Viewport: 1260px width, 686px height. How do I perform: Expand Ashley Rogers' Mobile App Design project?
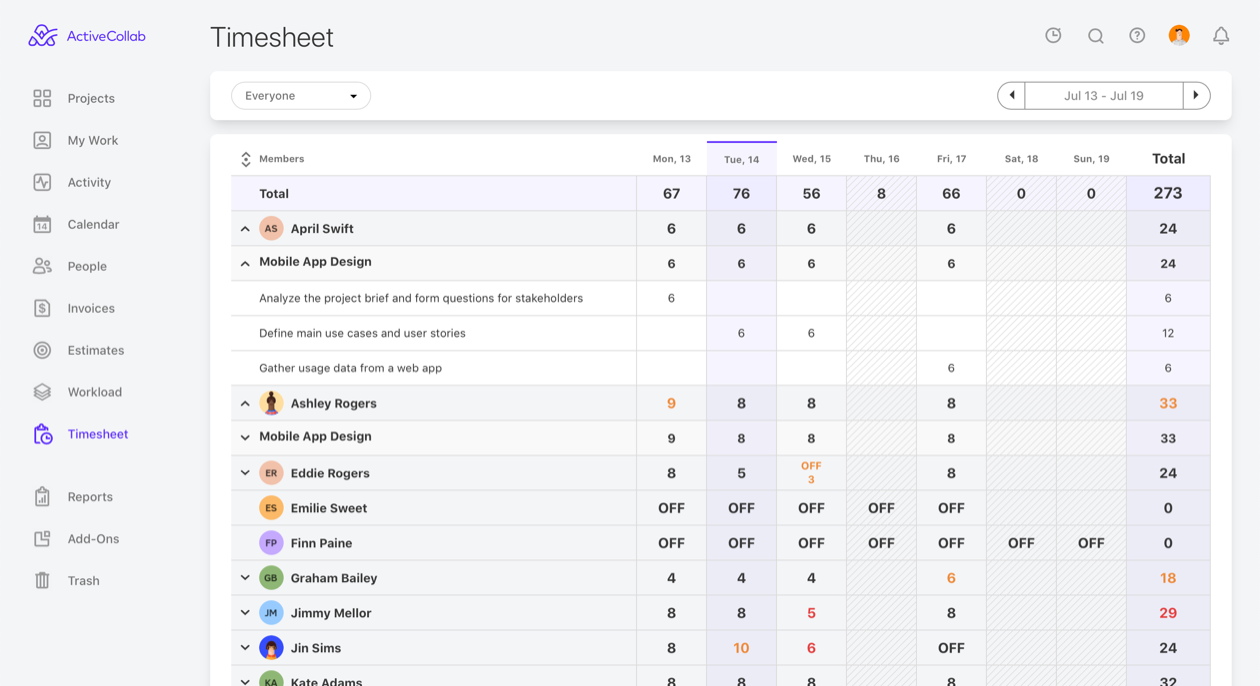(245, 438)
